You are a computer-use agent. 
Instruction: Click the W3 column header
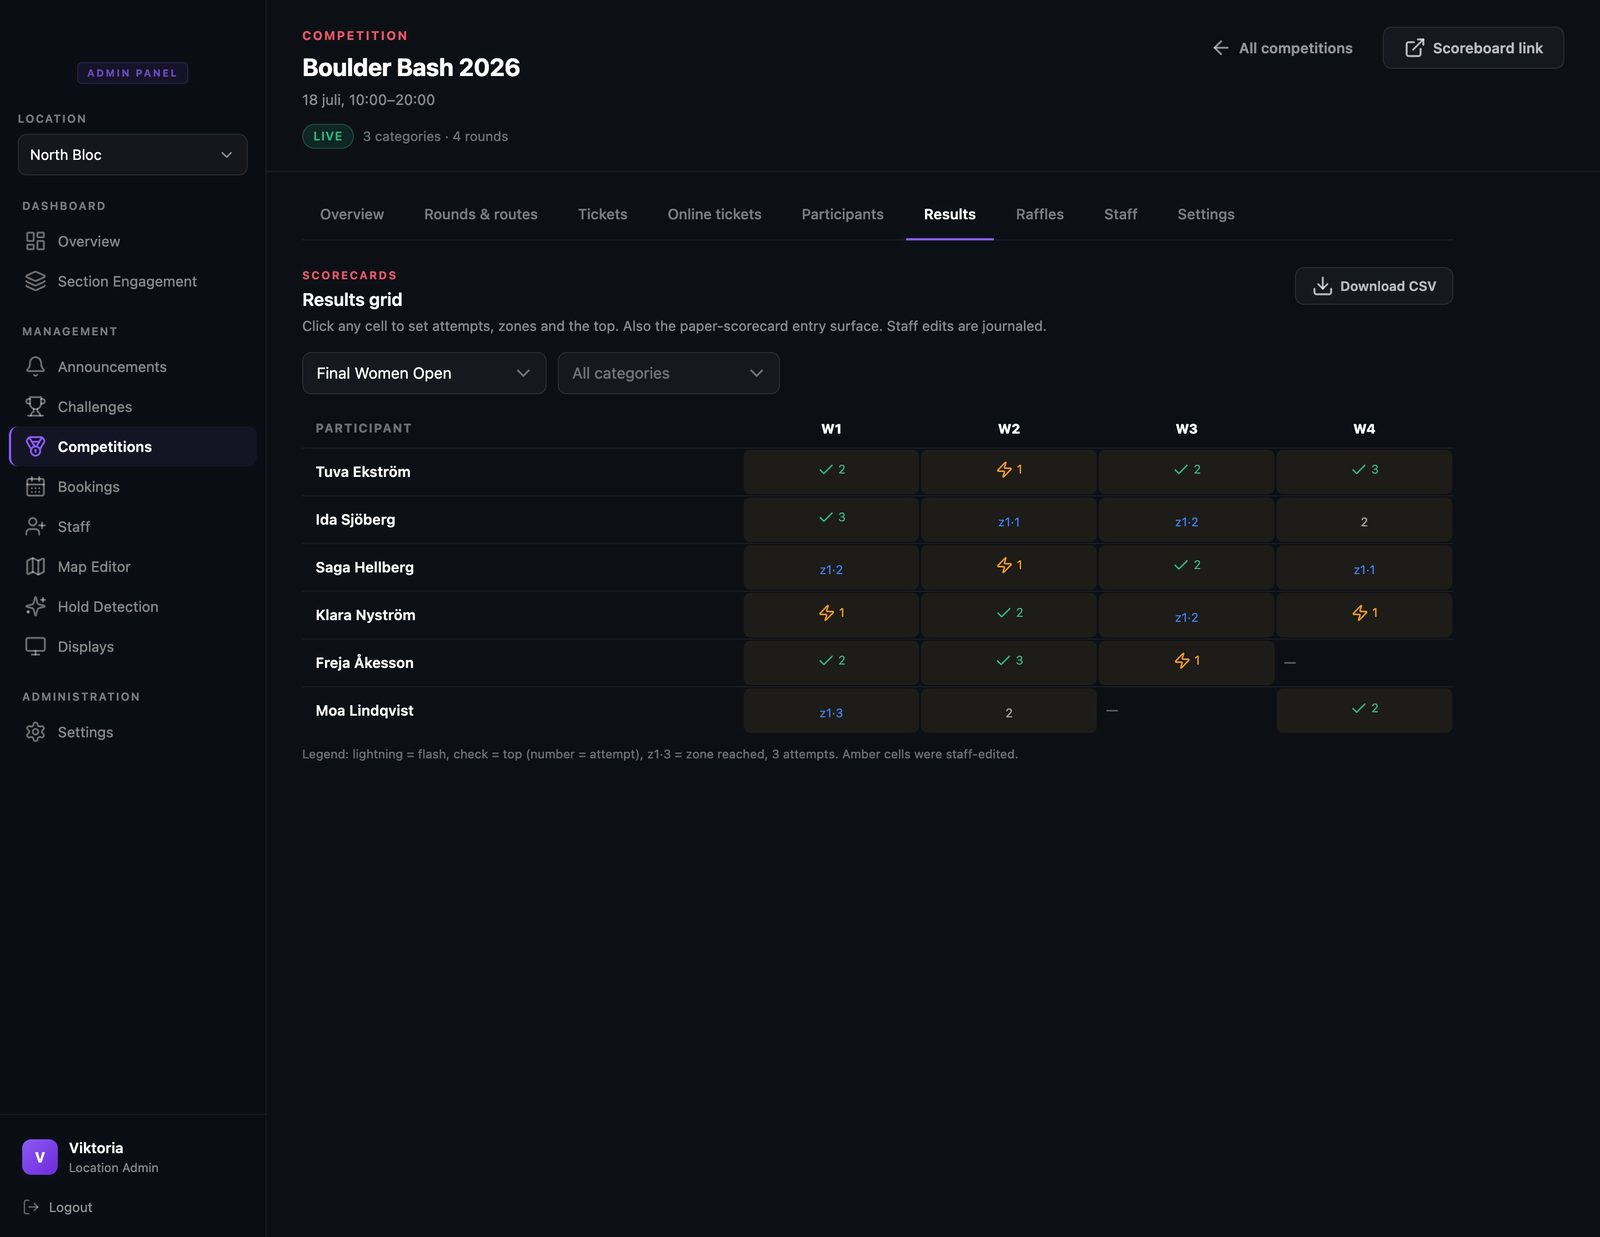point(1186,429)
